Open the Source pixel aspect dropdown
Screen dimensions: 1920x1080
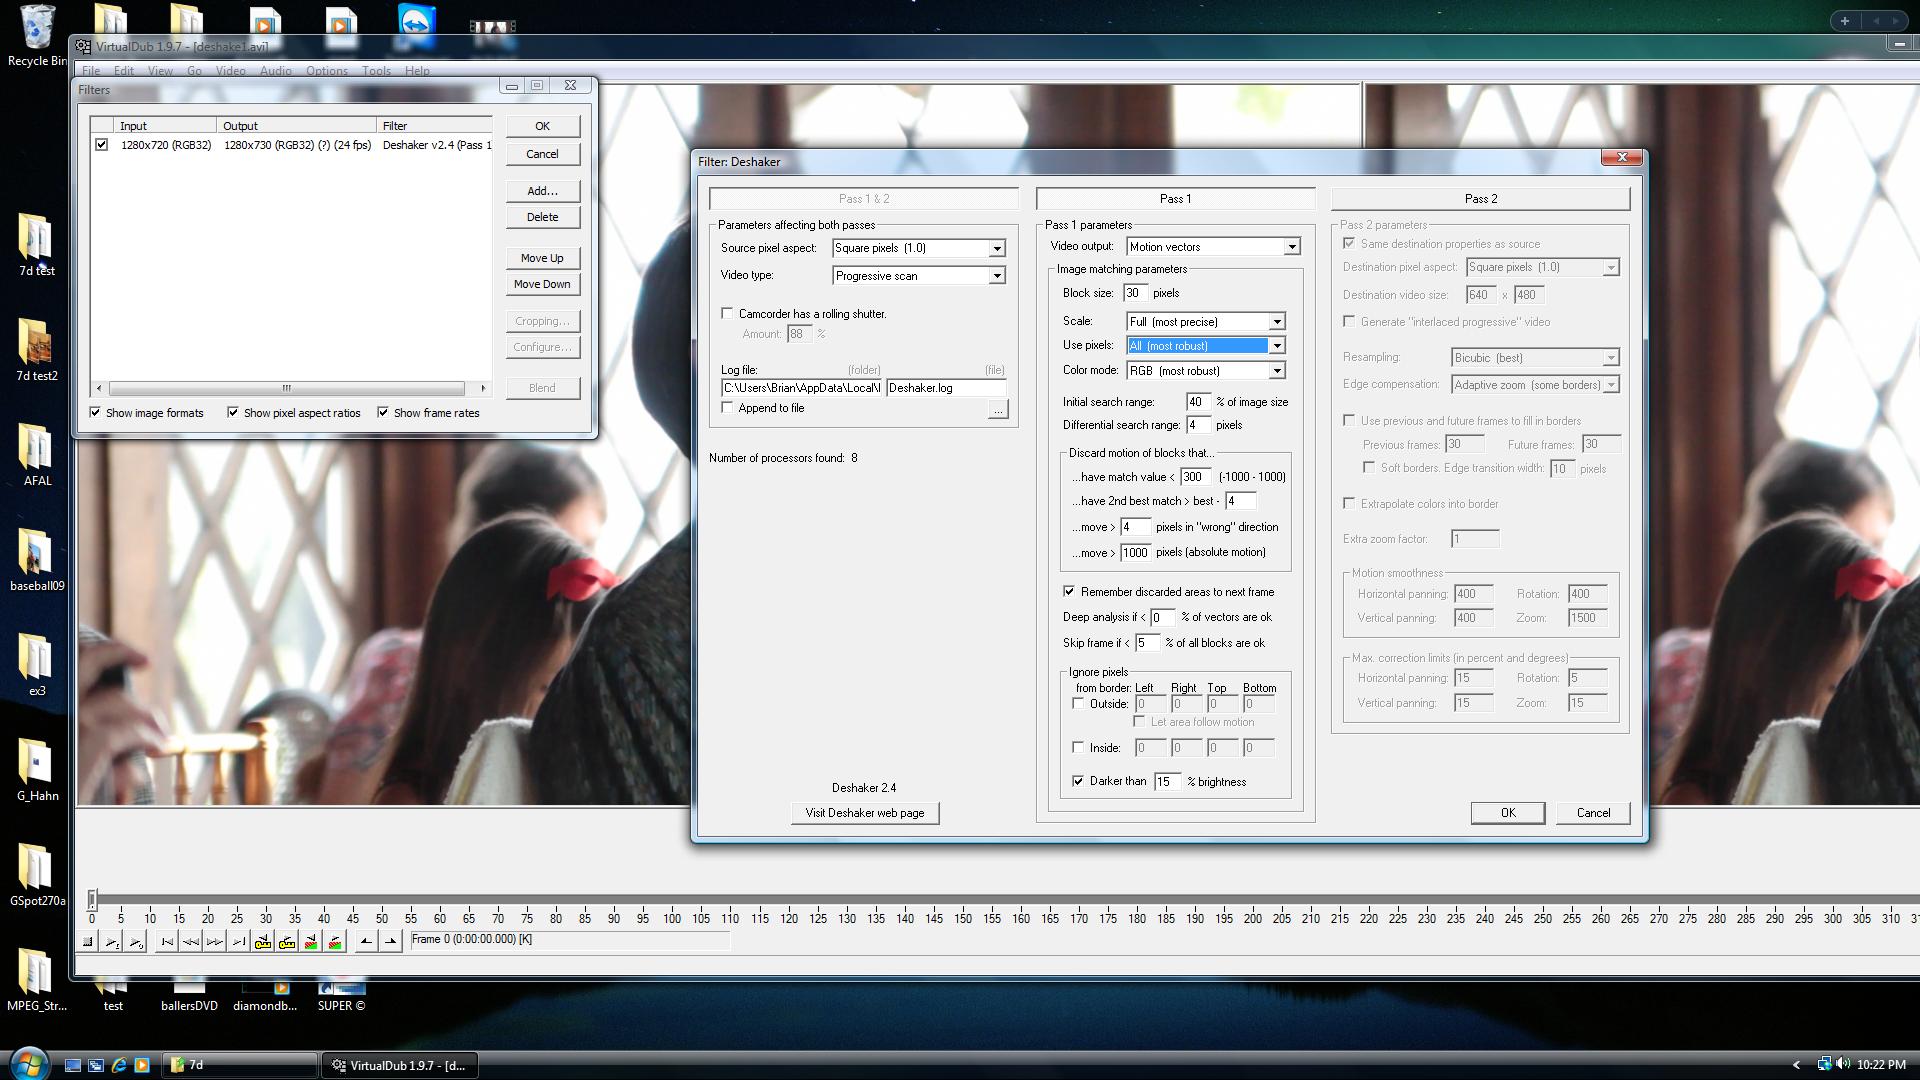click(996, 248)
